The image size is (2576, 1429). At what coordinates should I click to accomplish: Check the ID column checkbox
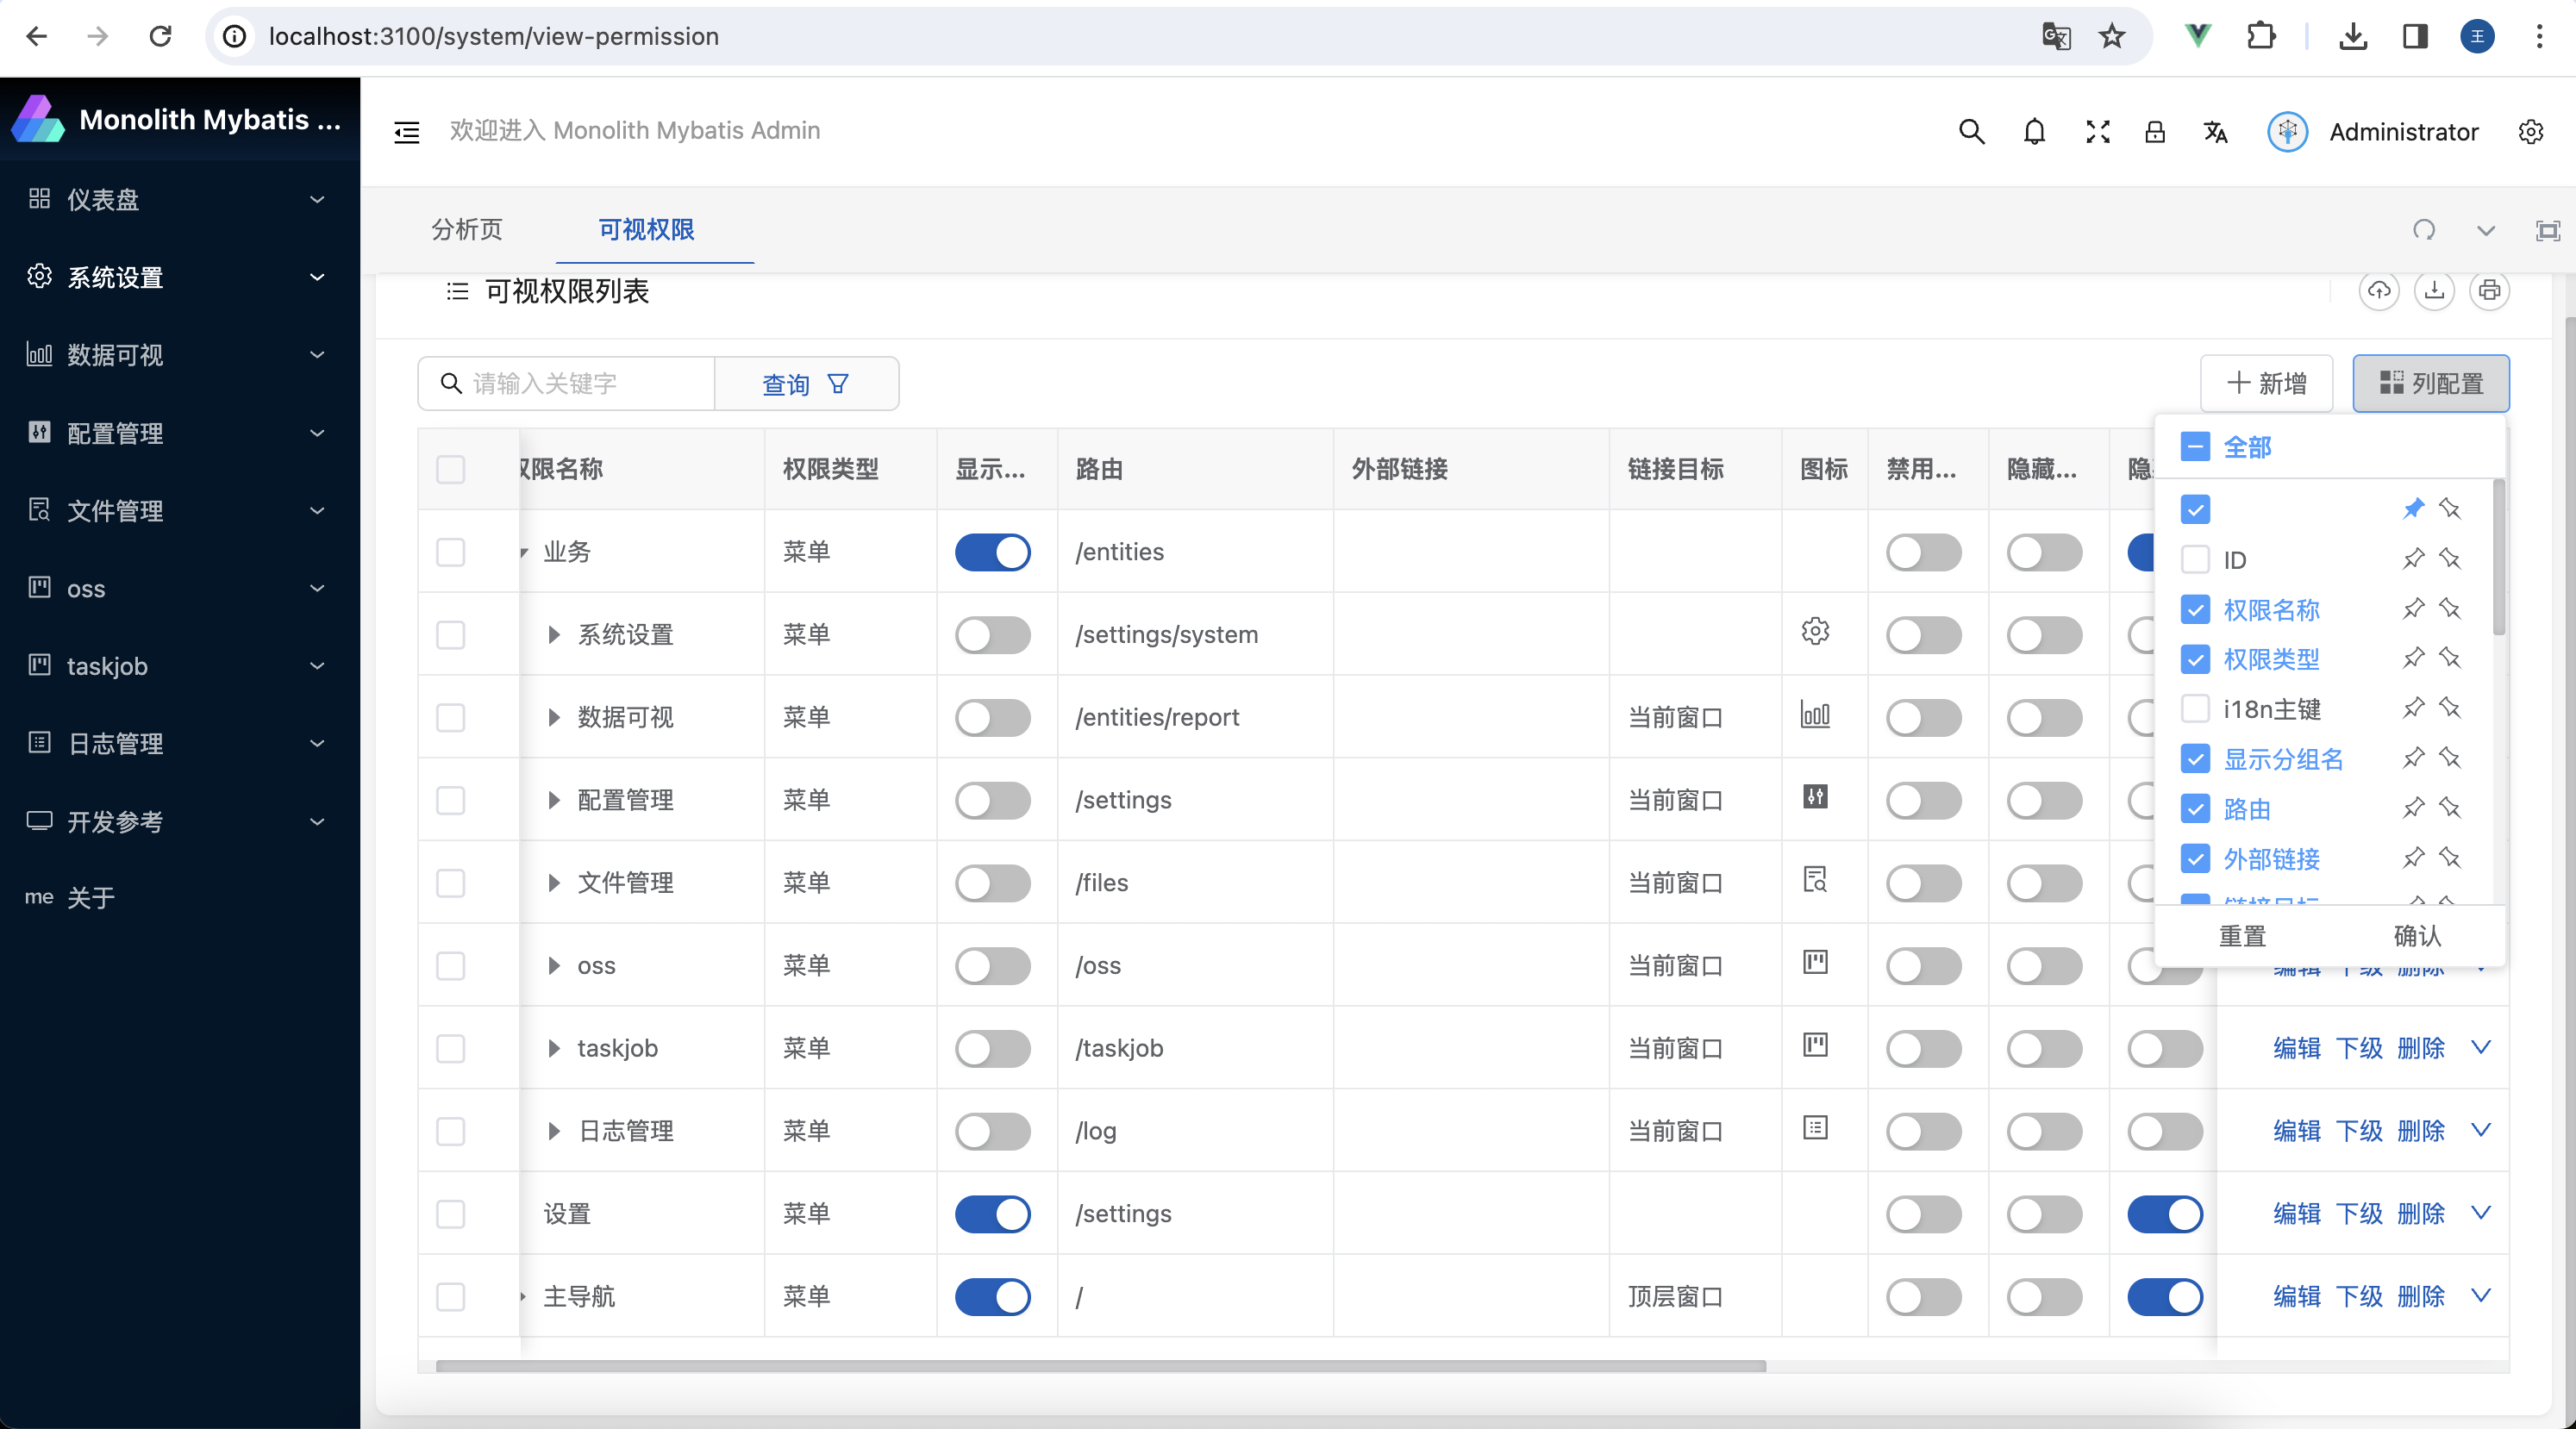(x=2195, y=560)
